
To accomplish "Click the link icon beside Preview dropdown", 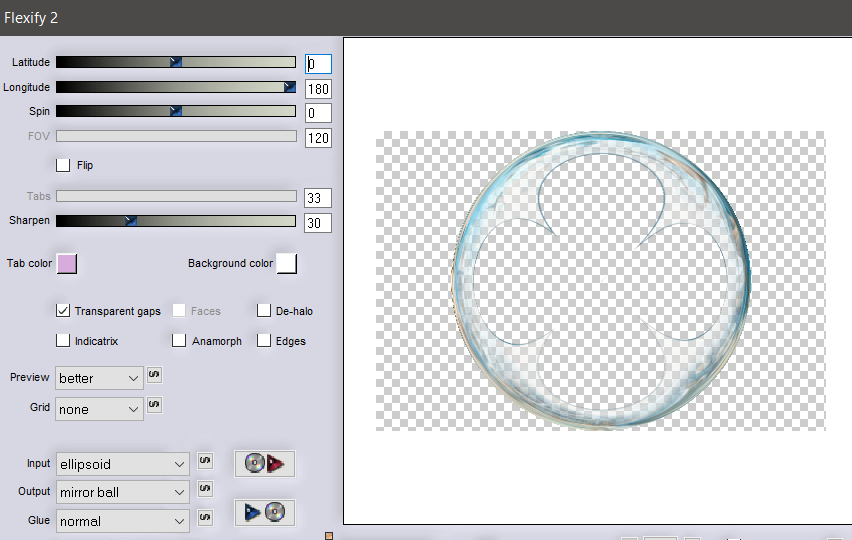I will (154, 375).
